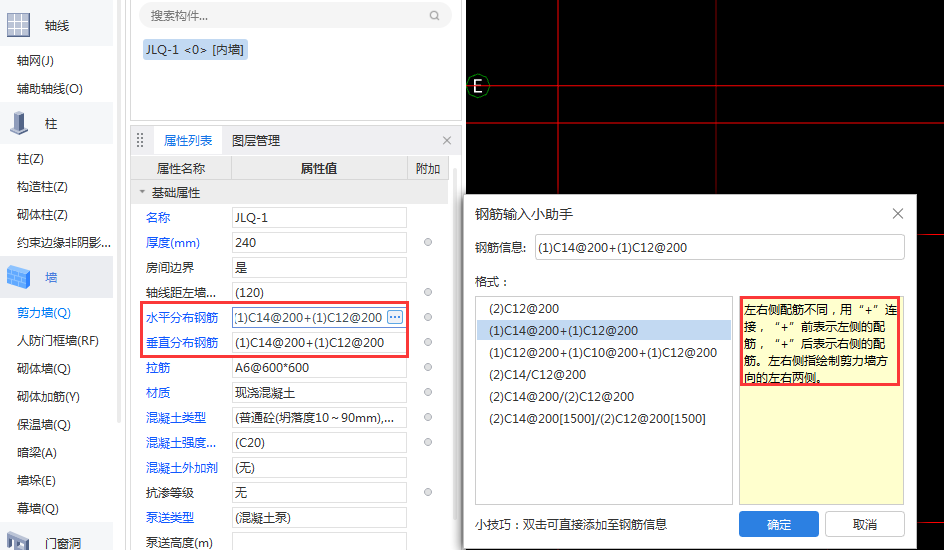The width and height of the screenshot is (944, 550).
Task: Choose format (1)C14@200+(1)C12@200 in list
Action: click(x=603, y=330)
